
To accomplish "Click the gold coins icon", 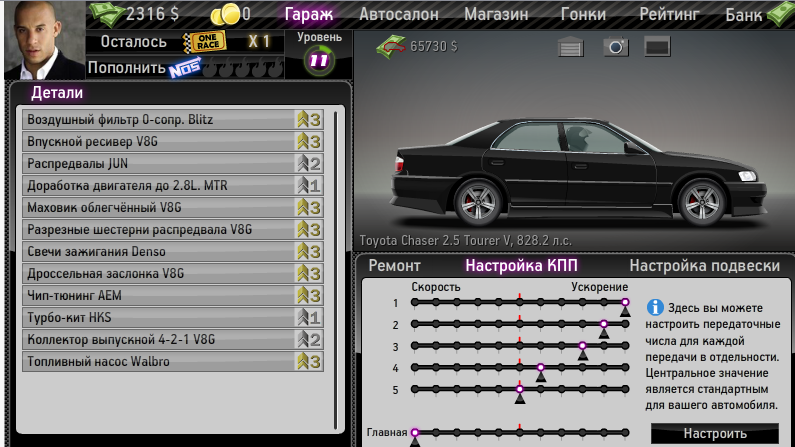I will [x=225, y=14].
